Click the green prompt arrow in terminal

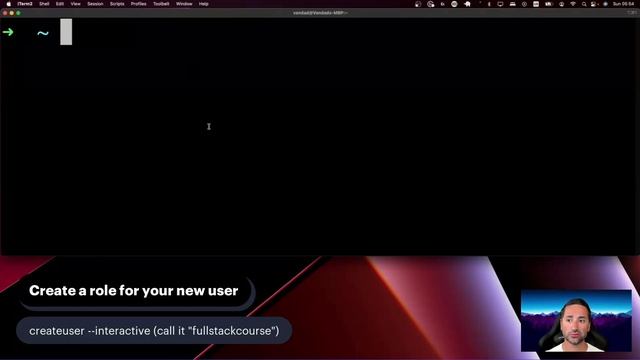click(8, 32)
